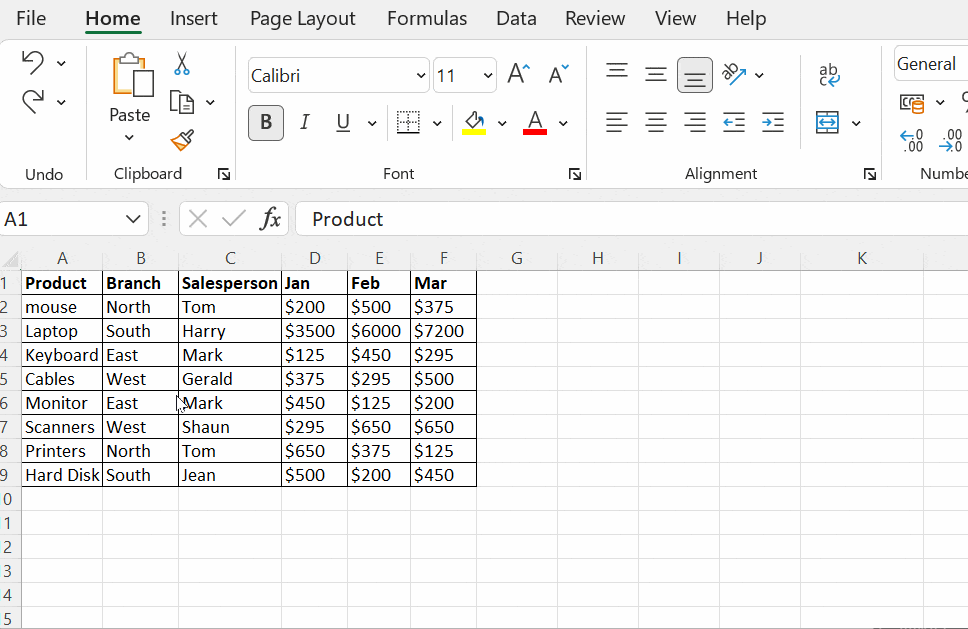Switch to the Formulas tab
The image size is (968, 629).
tap(426, 19)
